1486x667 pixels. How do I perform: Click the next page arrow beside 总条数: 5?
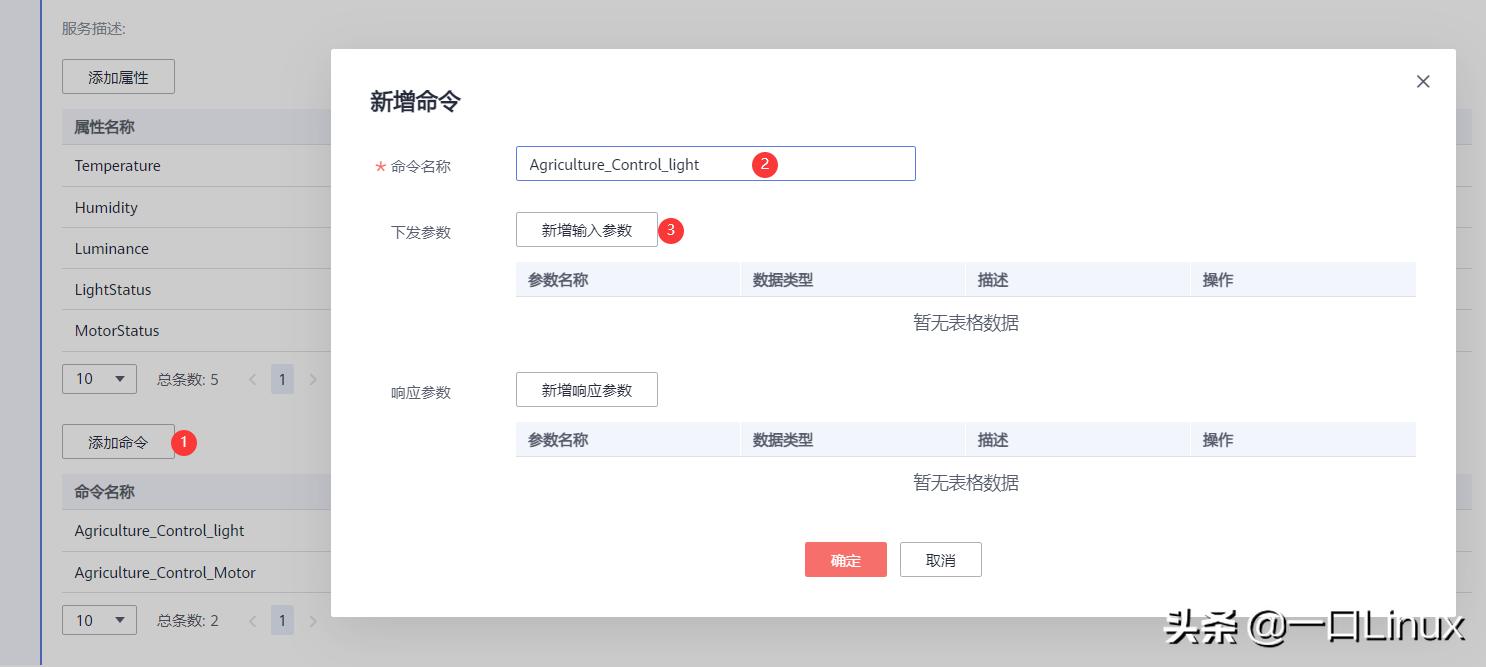[313, 379]
